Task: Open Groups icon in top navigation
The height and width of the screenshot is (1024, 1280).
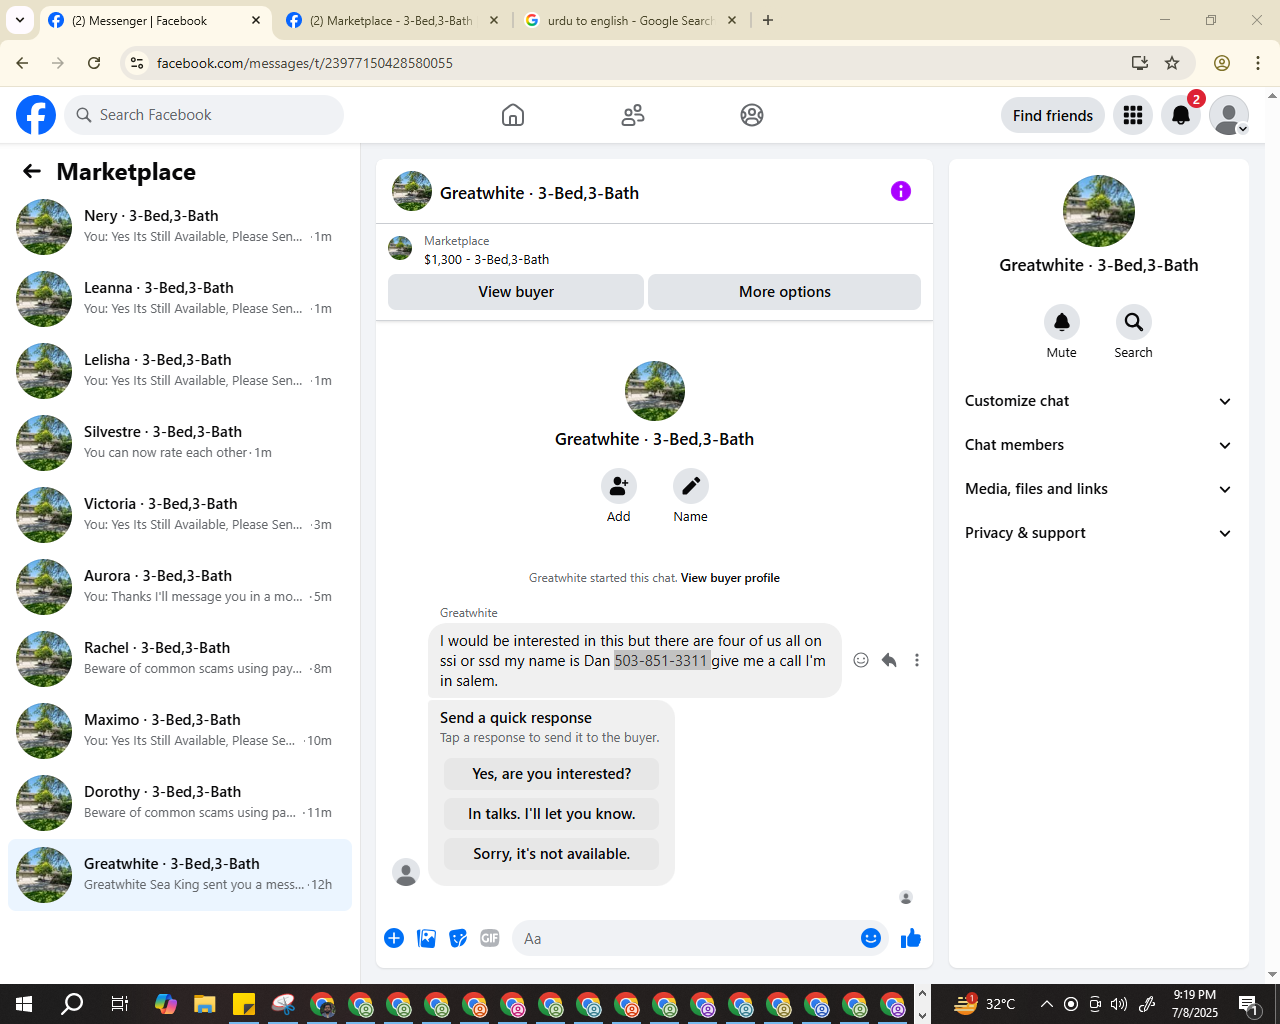Action: pyautogui.click(x=752, y=115)
